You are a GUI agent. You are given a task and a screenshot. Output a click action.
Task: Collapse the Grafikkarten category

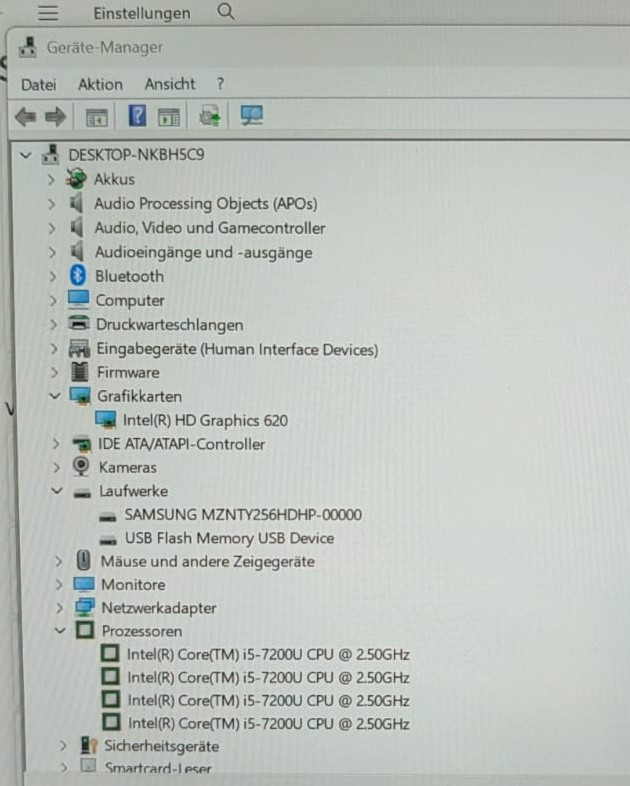(x=55, y=396)
